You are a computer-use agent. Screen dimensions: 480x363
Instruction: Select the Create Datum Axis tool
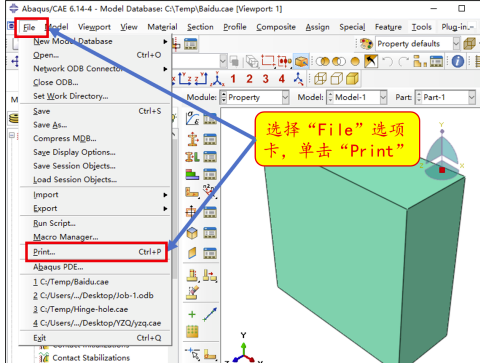pos(210,314)
